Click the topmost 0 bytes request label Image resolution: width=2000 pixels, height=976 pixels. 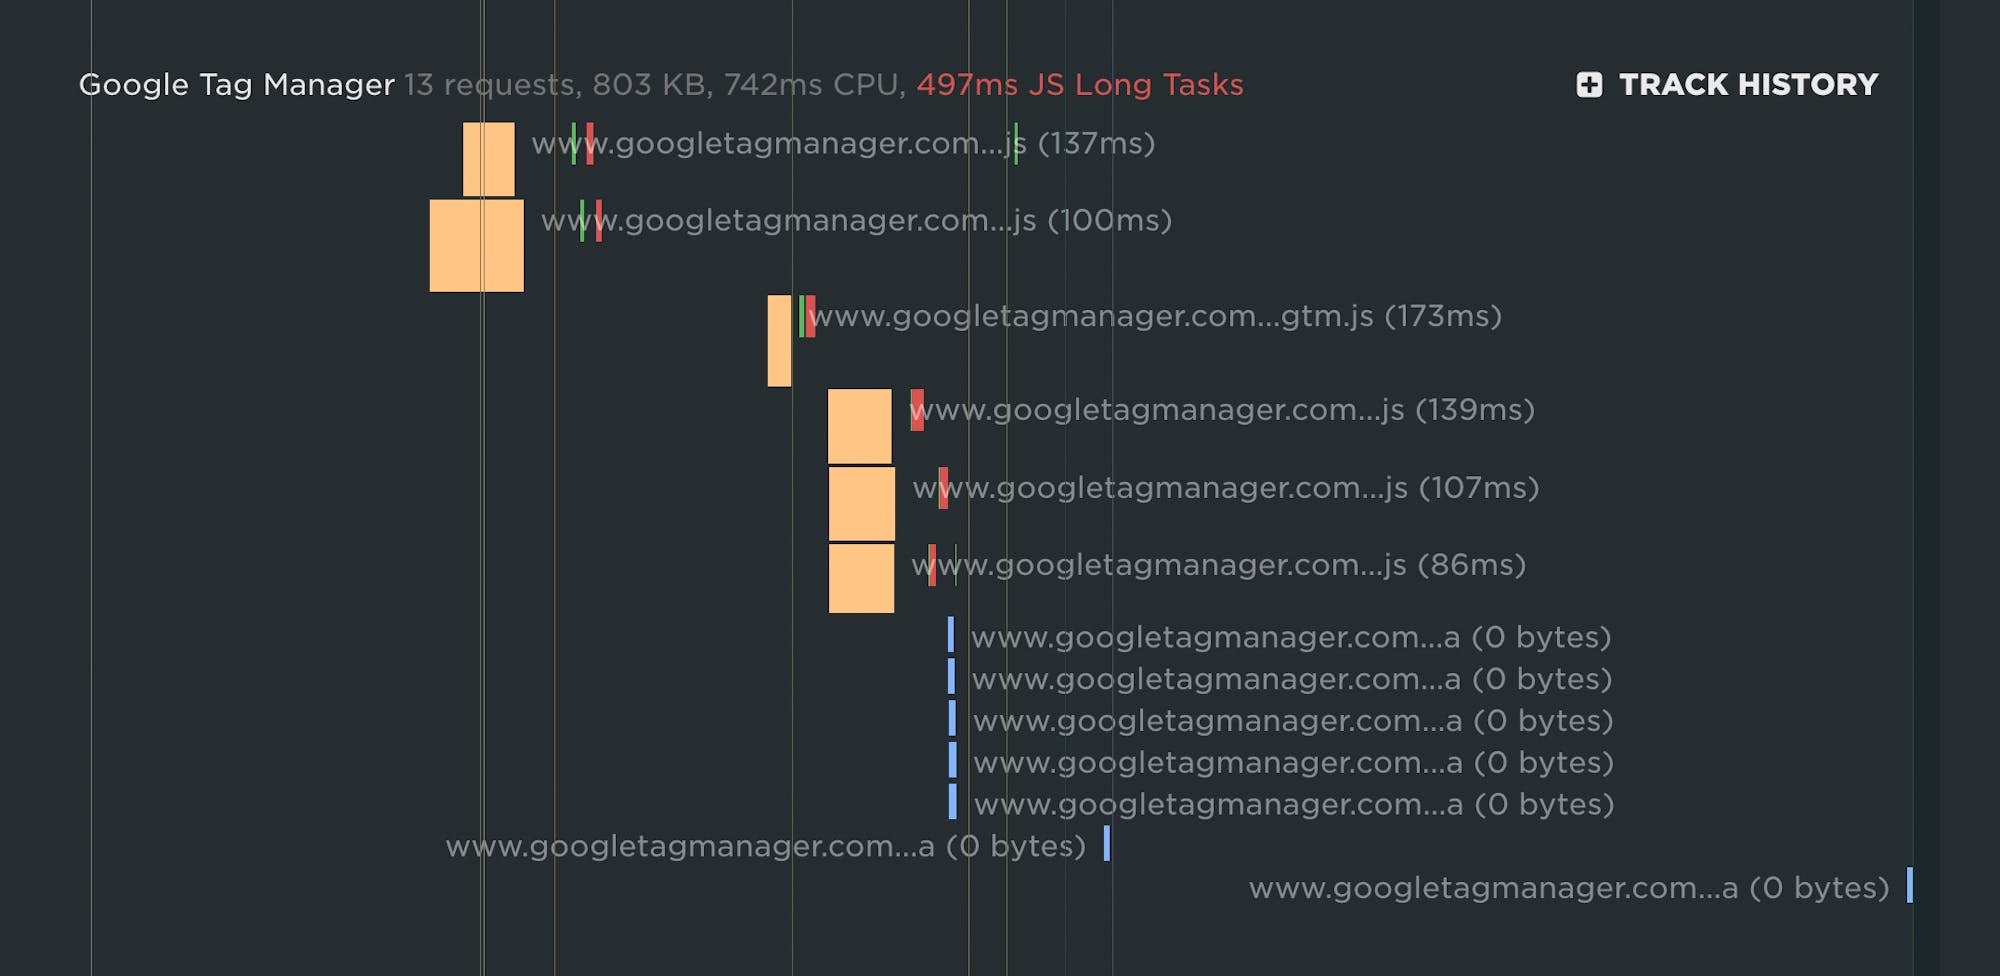point(1290,637)
